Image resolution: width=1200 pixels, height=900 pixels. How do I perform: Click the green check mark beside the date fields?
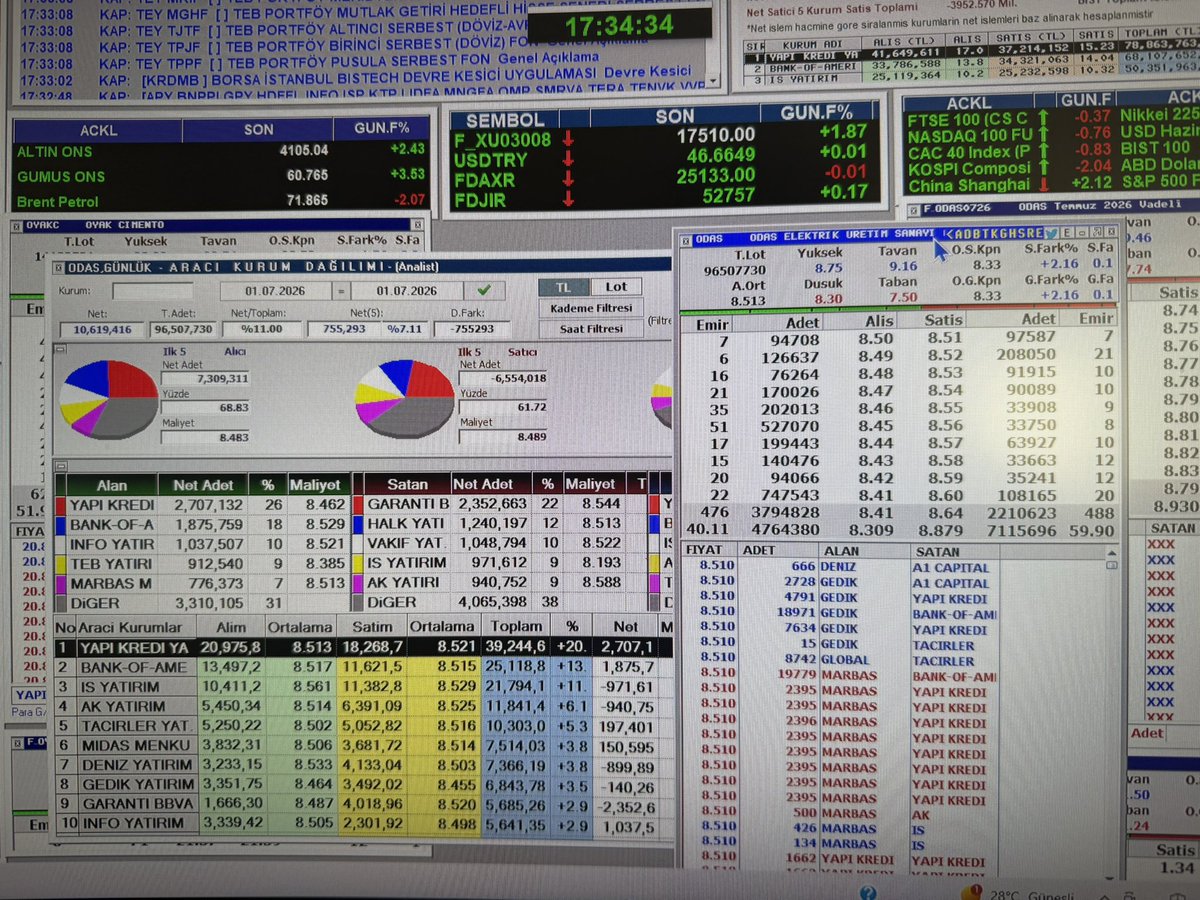(484, 290)
